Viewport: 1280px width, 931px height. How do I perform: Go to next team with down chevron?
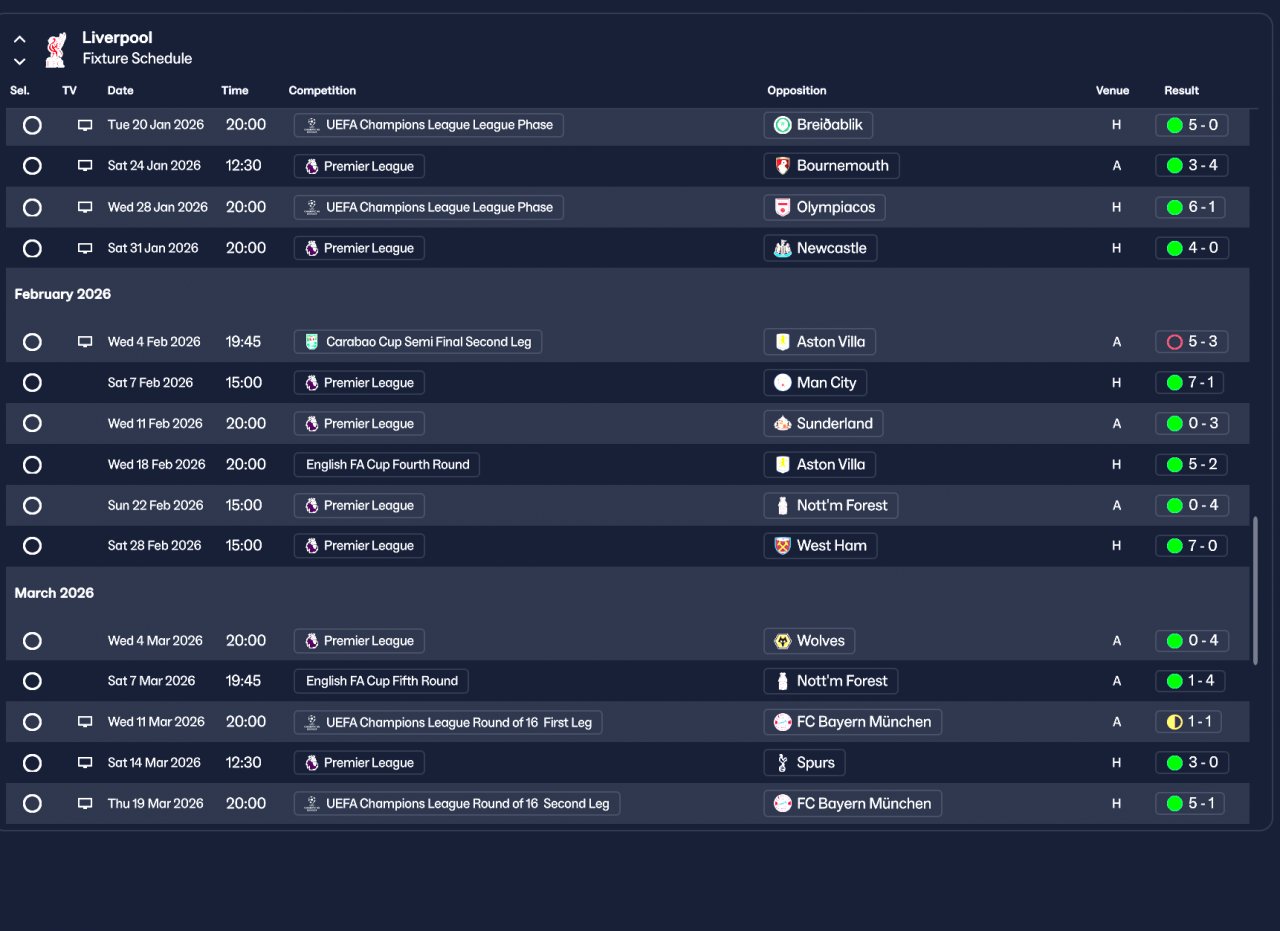point(20,61)
